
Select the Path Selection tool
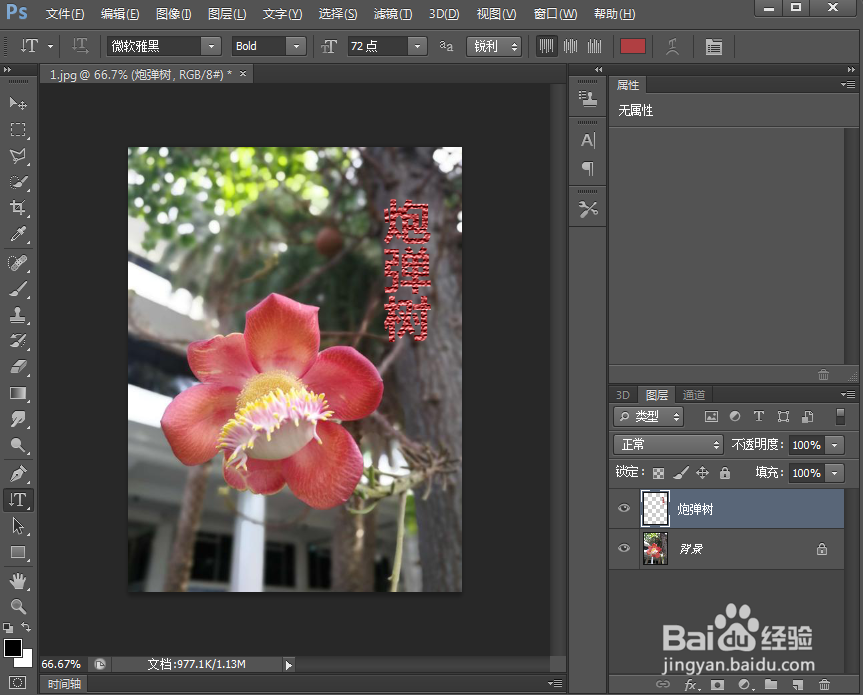pyautogui.click(x=18, y=526)
